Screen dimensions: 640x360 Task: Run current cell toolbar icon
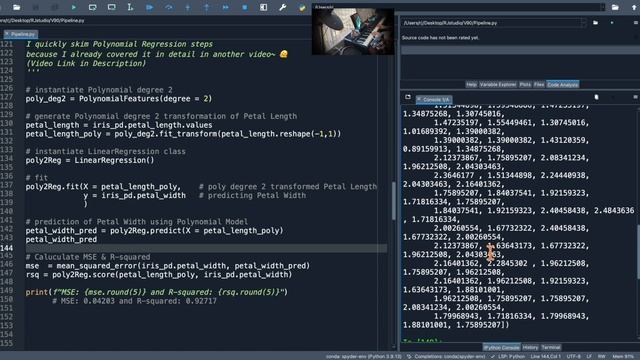tap(93, 7)
